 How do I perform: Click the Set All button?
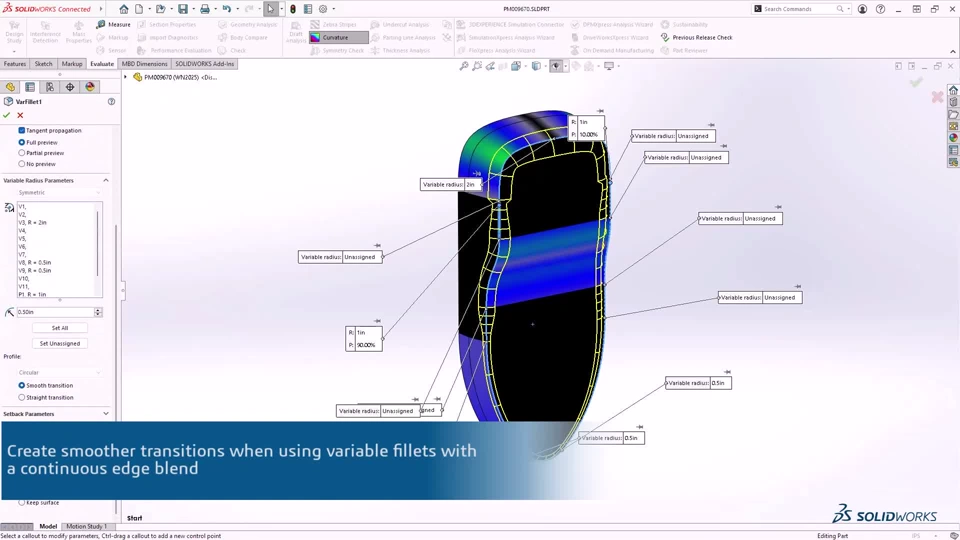(59, 328)
